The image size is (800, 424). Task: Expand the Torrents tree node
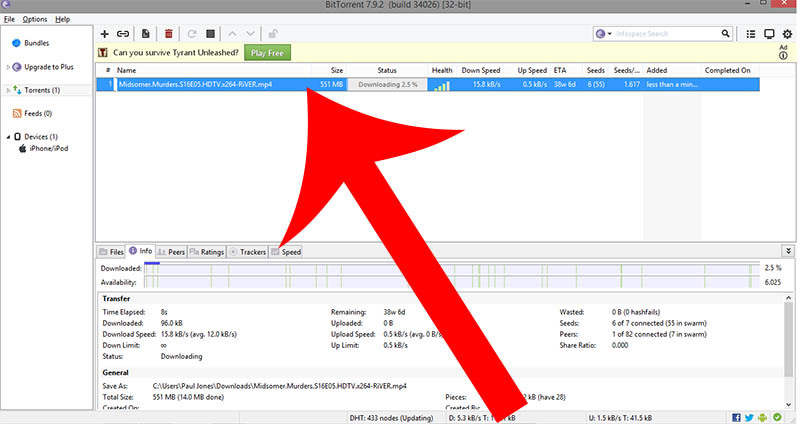pos(8,90)
